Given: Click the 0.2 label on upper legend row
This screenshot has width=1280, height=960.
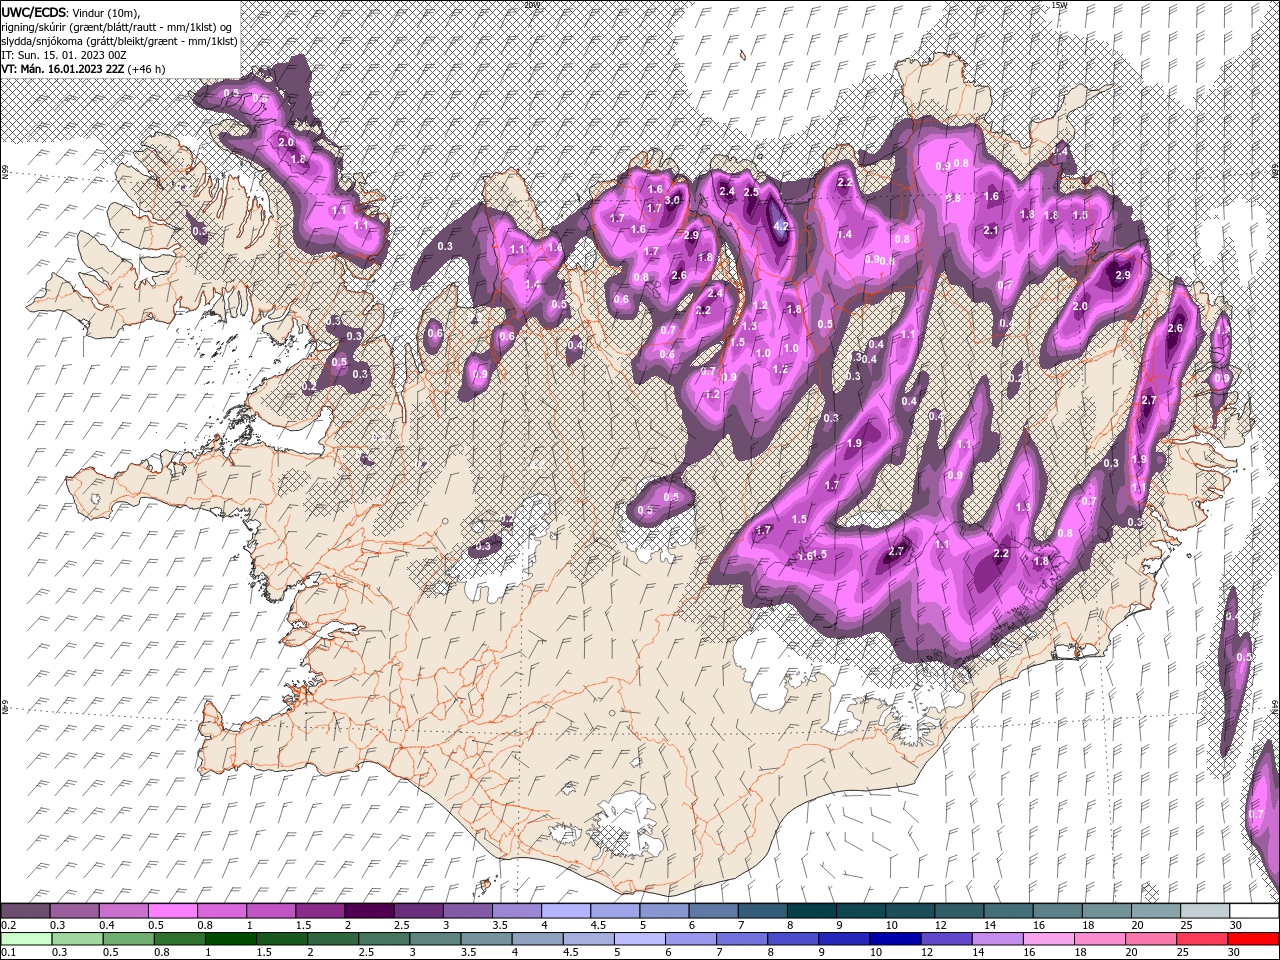Looking at the screenshot, I should 8,925.
